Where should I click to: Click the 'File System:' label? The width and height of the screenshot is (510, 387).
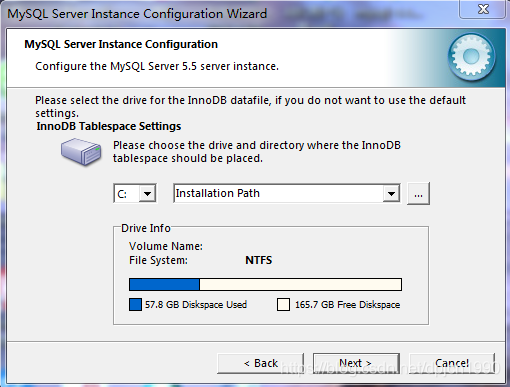[x=158, y=260]
